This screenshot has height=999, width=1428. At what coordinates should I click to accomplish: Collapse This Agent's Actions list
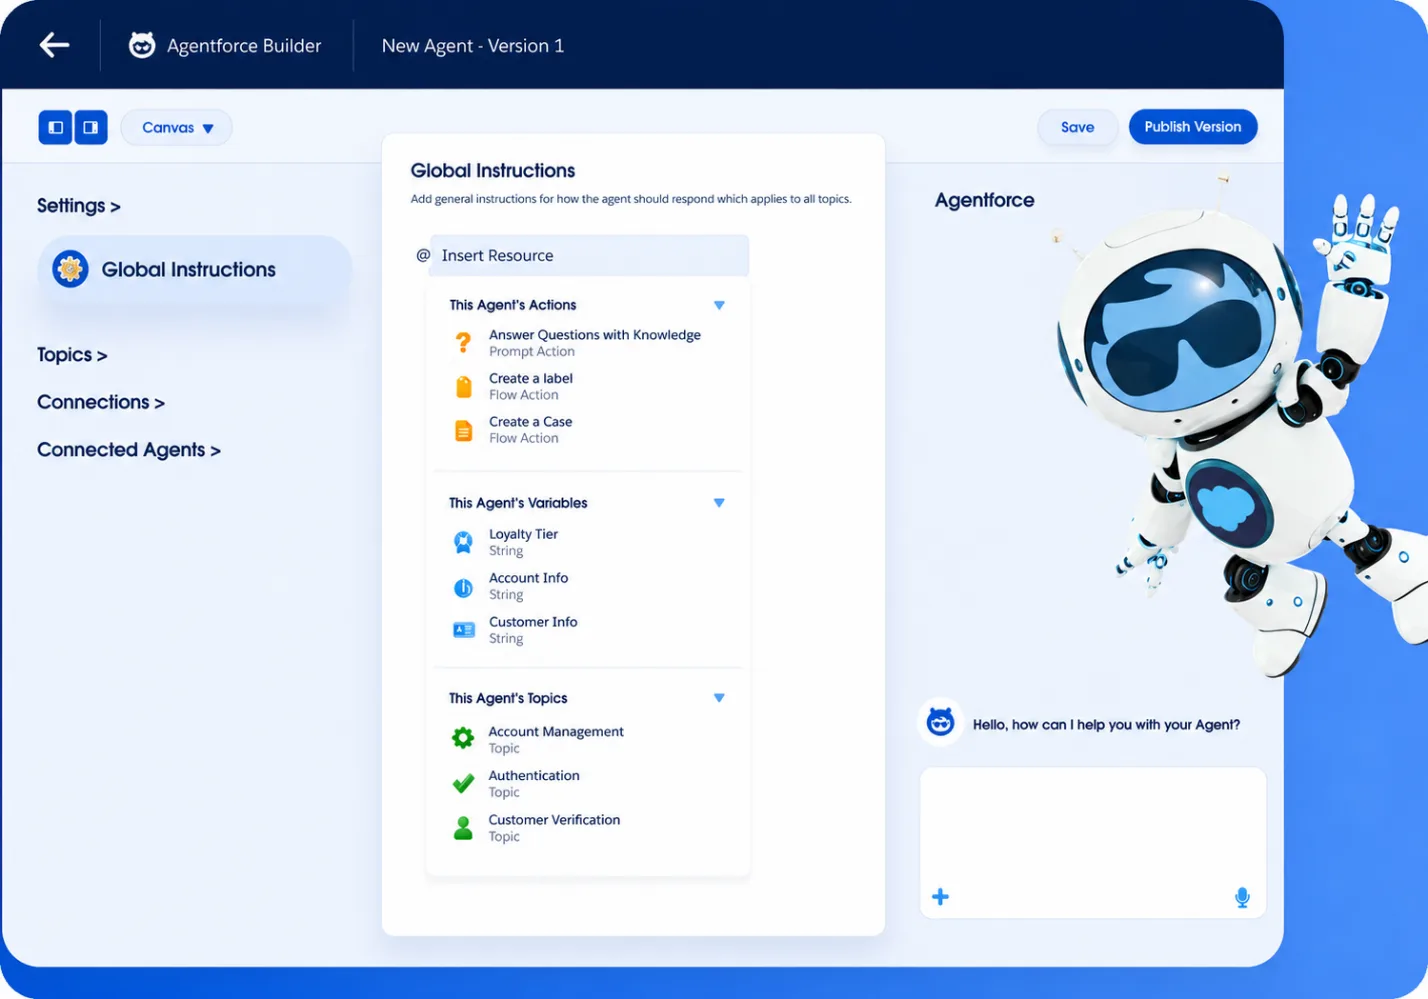719,305
